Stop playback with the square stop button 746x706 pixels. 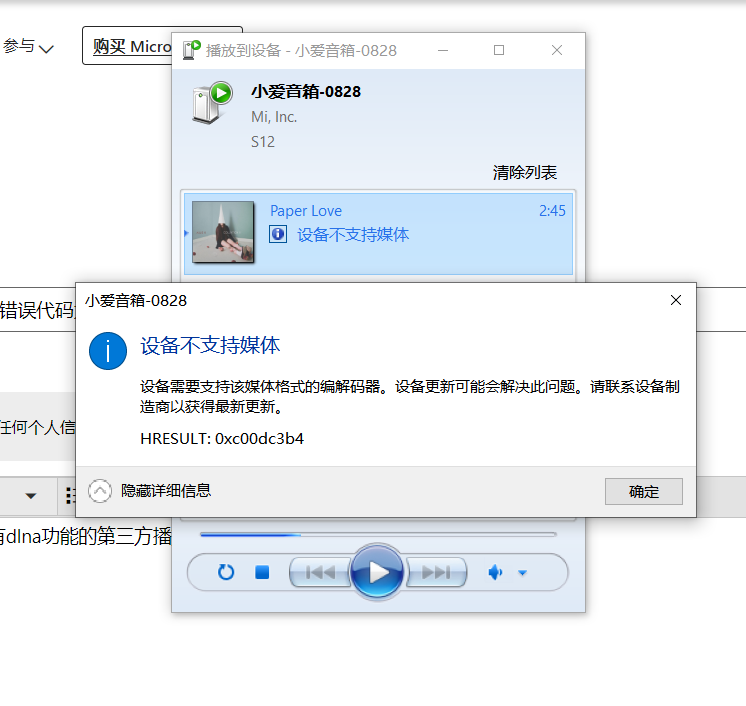pos(262,572)
